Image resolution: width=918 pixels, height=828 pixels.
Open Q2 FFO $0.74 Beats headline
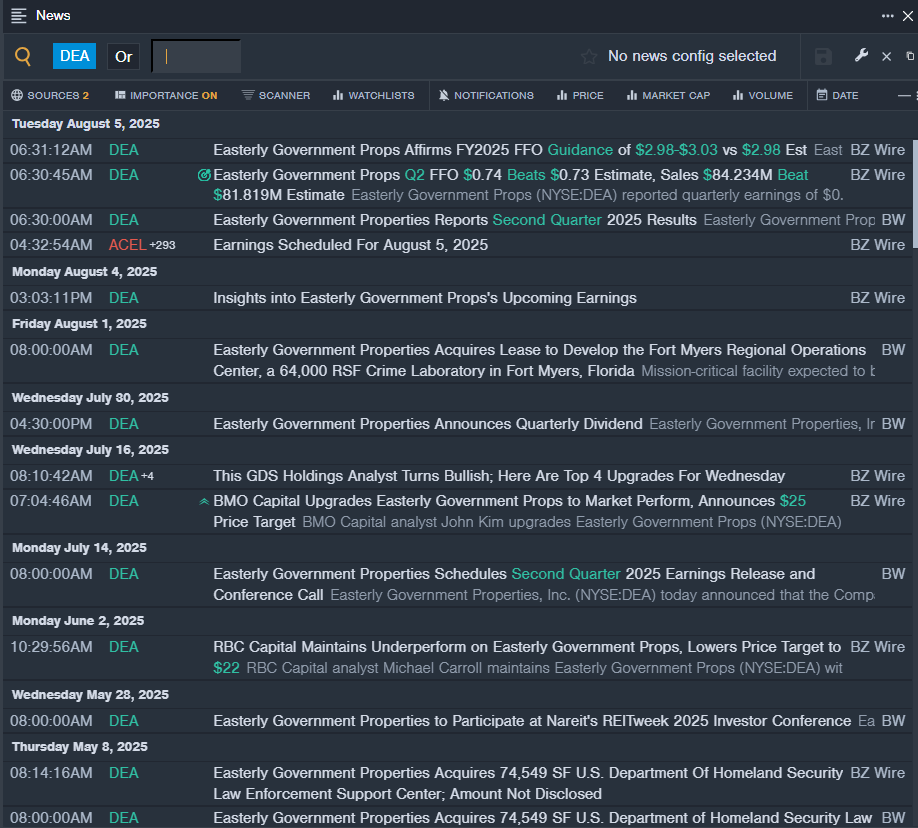(511, 185)
